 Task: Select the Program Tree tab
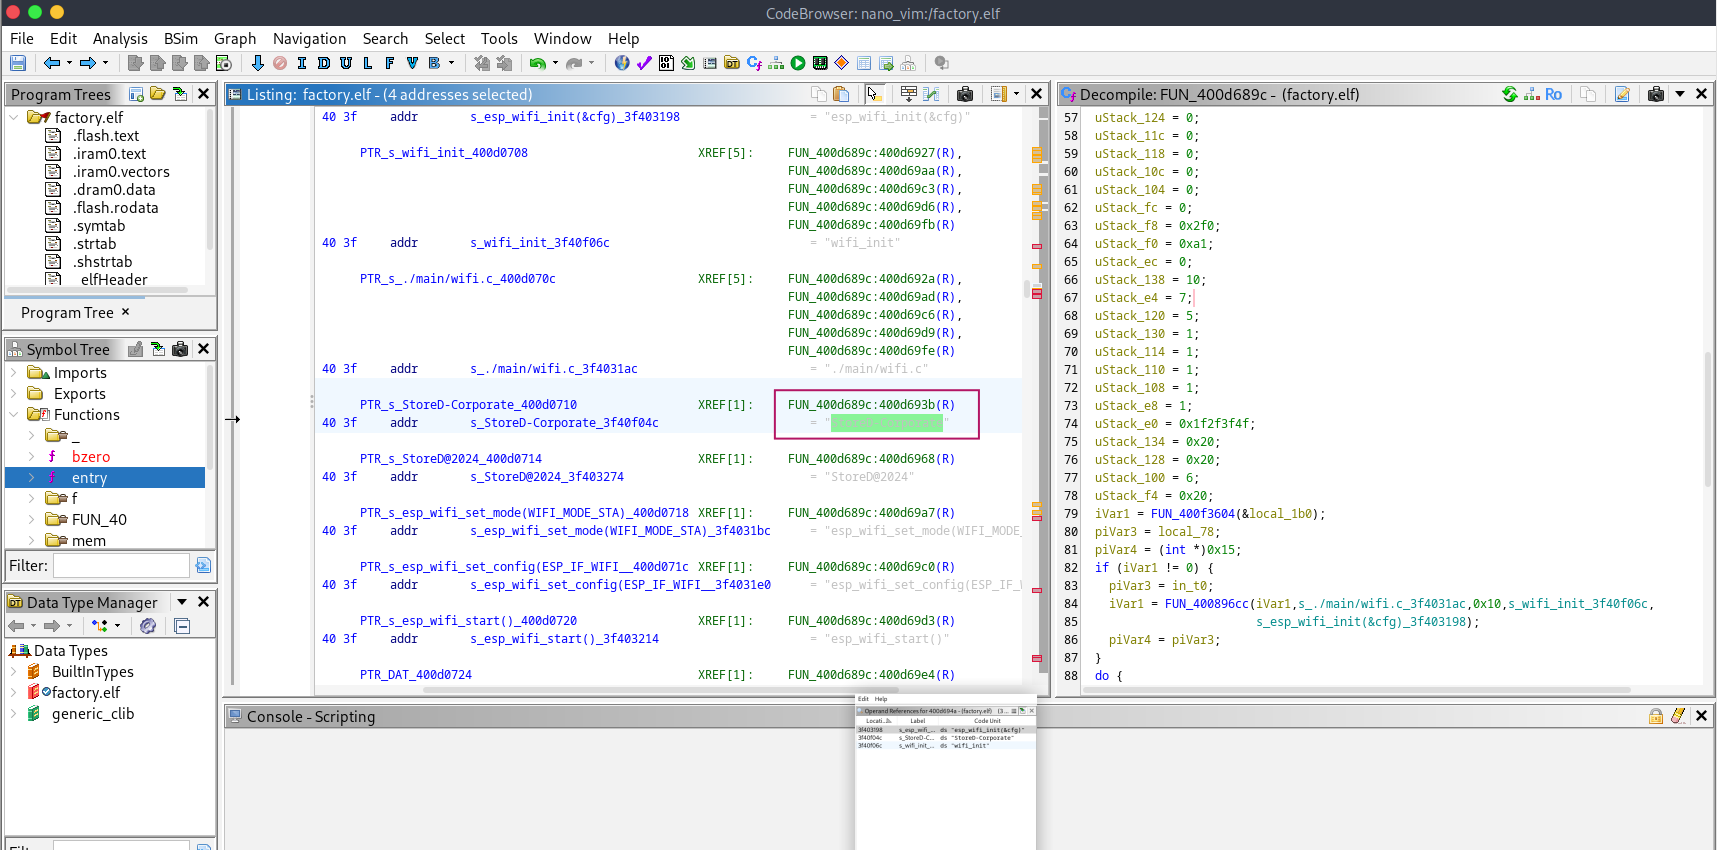tap(67, 313)
